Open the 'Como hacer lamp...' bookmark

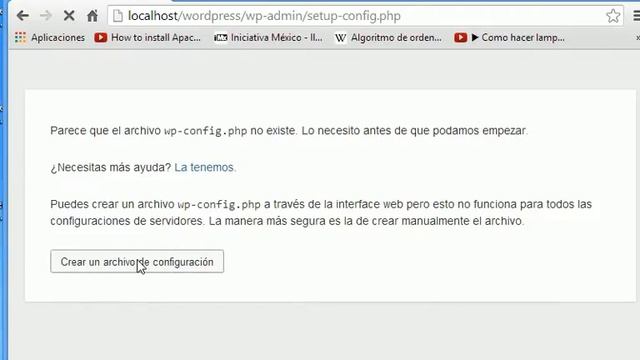(509, 38)
